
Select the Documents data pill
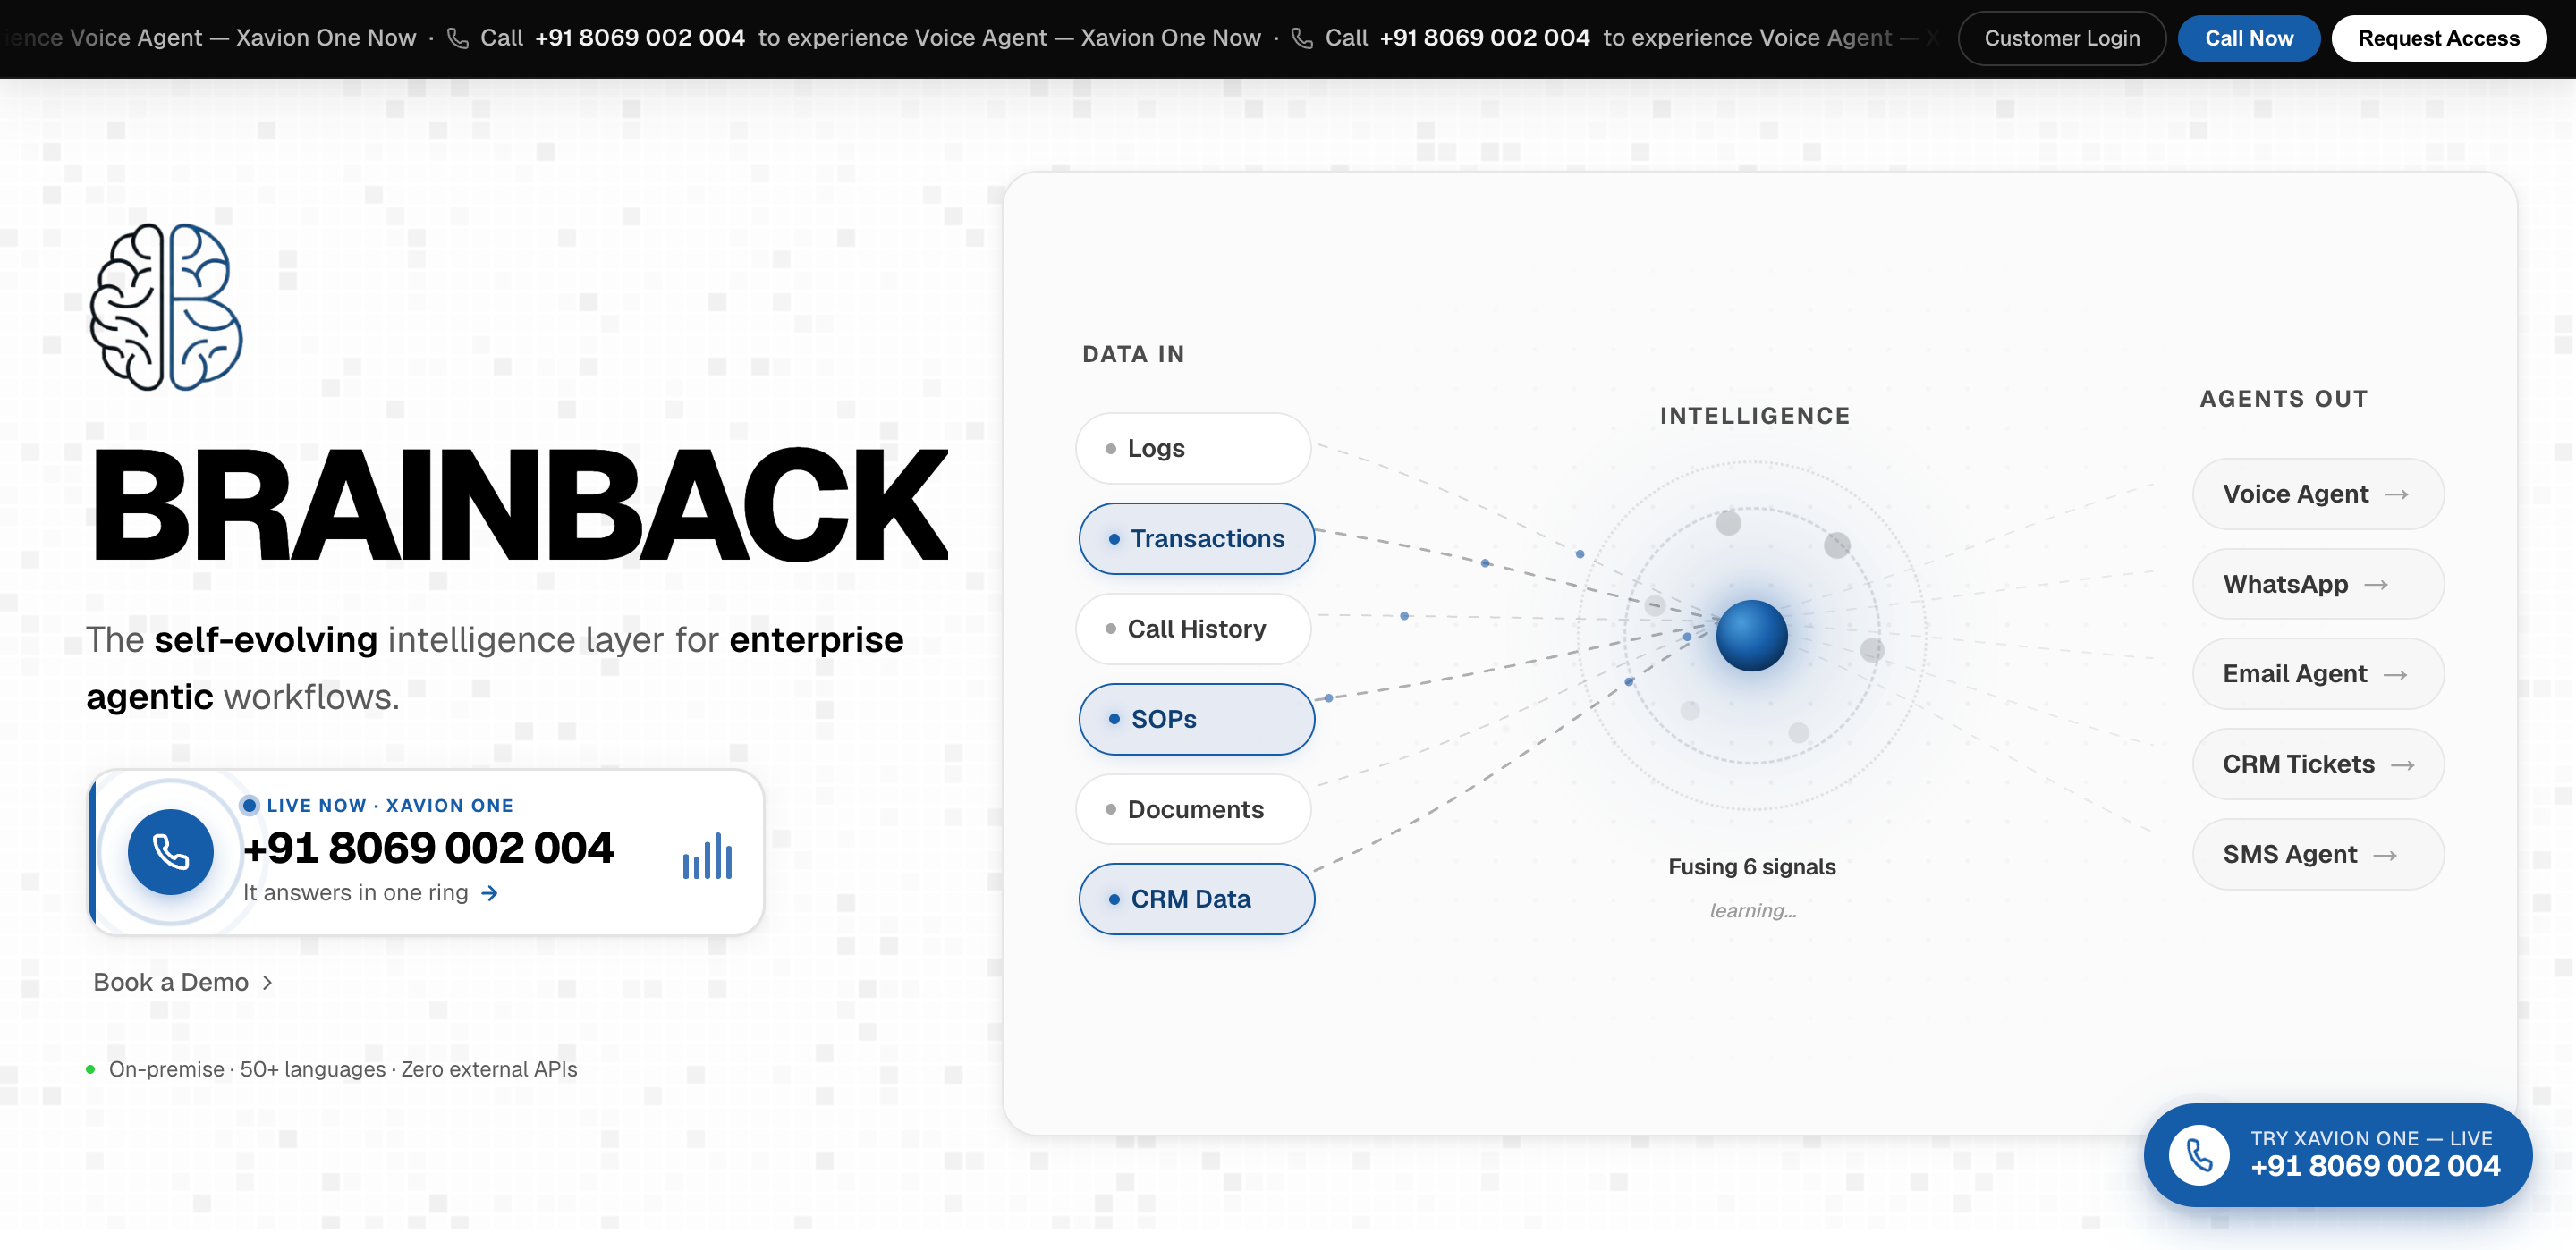tap(1193, 809)
